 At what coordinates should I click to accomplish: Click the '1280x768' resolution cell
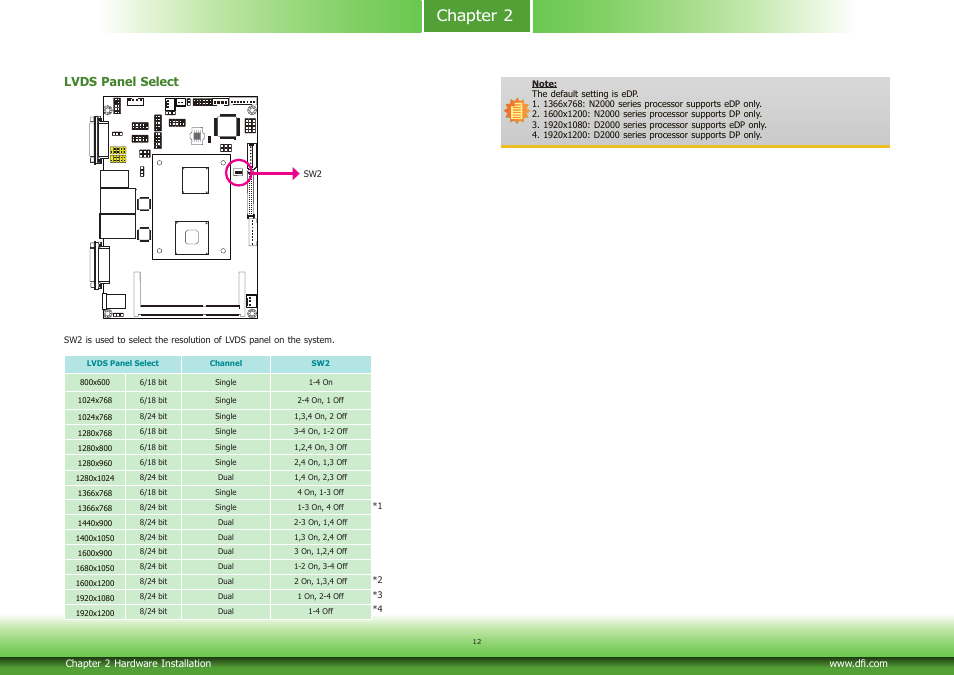click(95, 432)
